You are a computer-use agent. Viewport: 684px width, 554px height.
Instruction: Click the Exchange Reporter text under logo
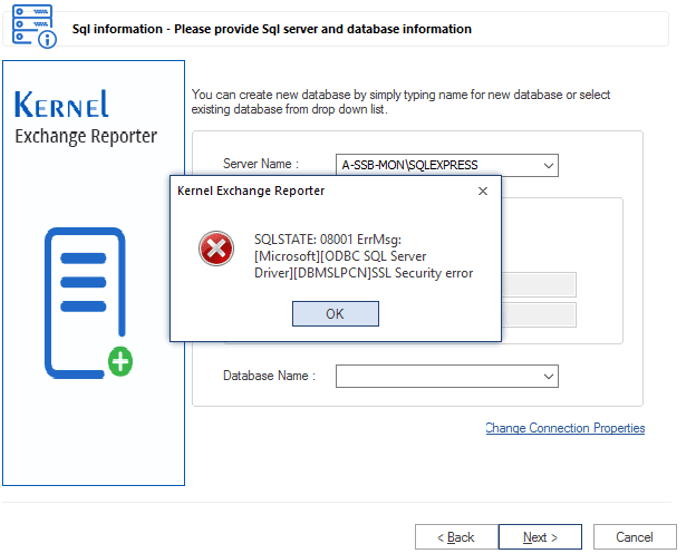(x=86, y=136)
